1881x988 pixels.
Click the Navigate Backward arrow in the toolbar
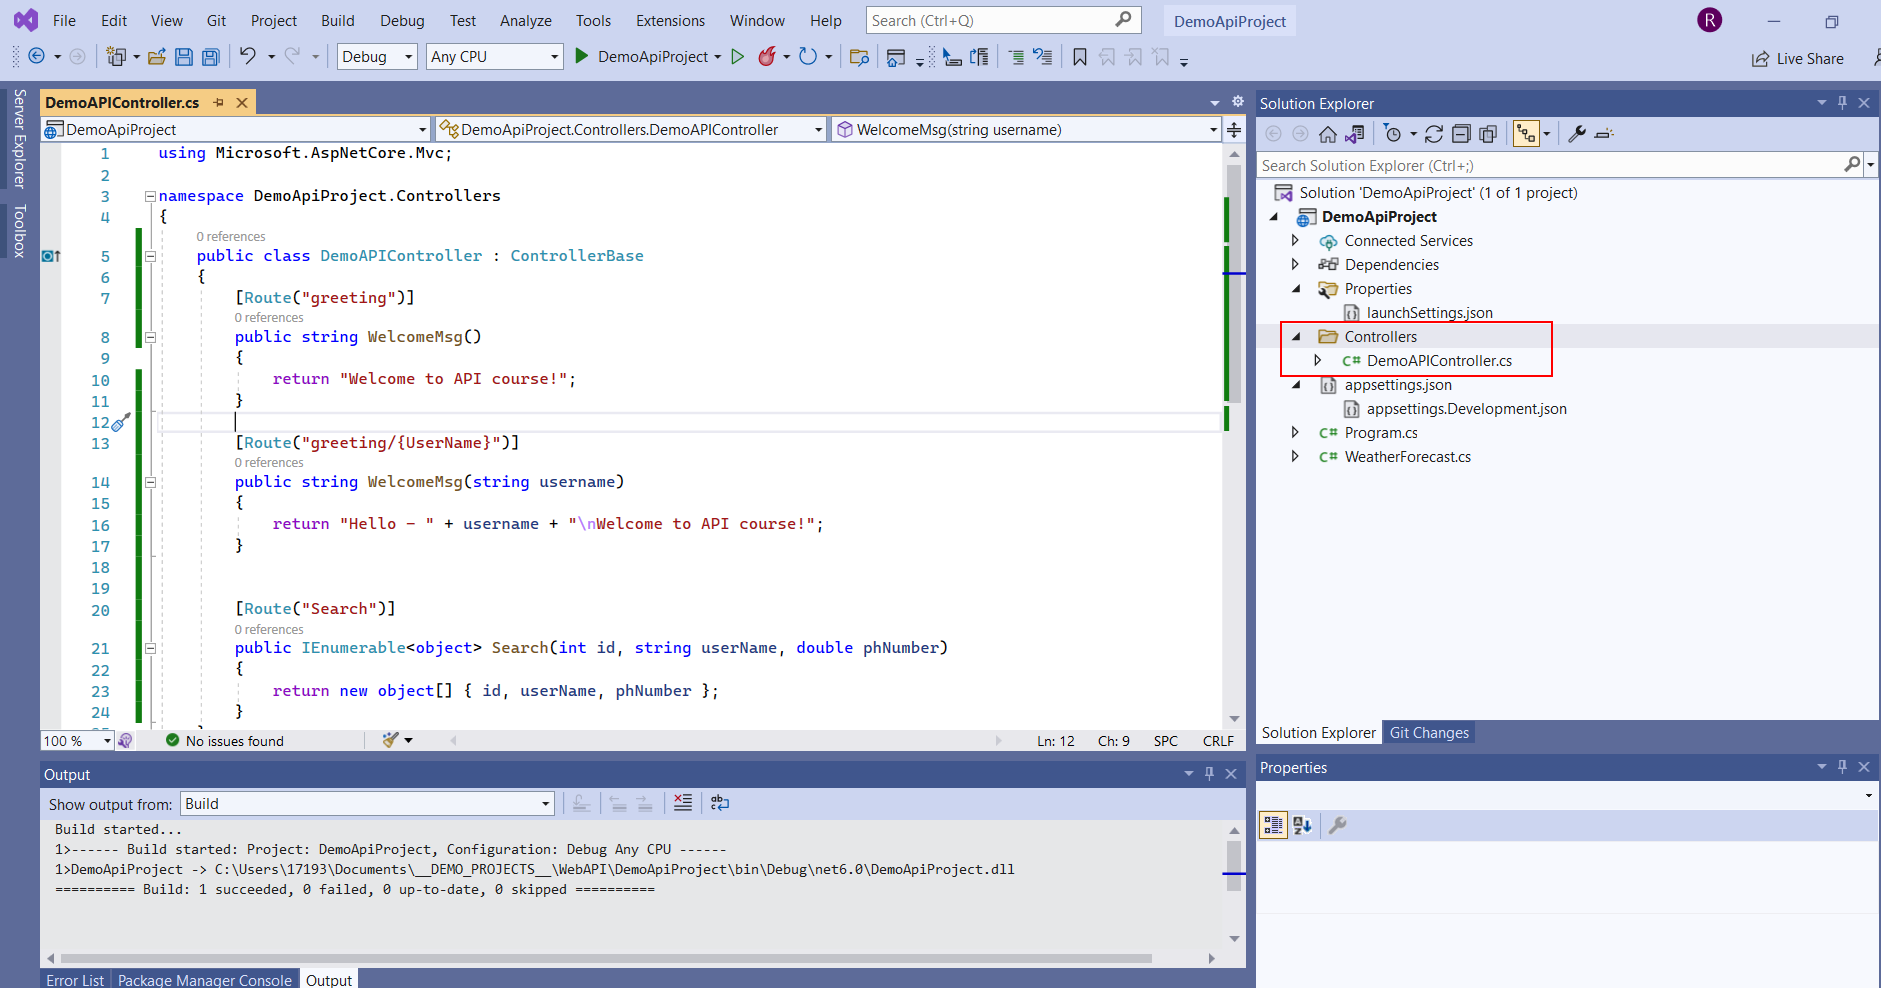pyautogui.click(x=37, y=57)
